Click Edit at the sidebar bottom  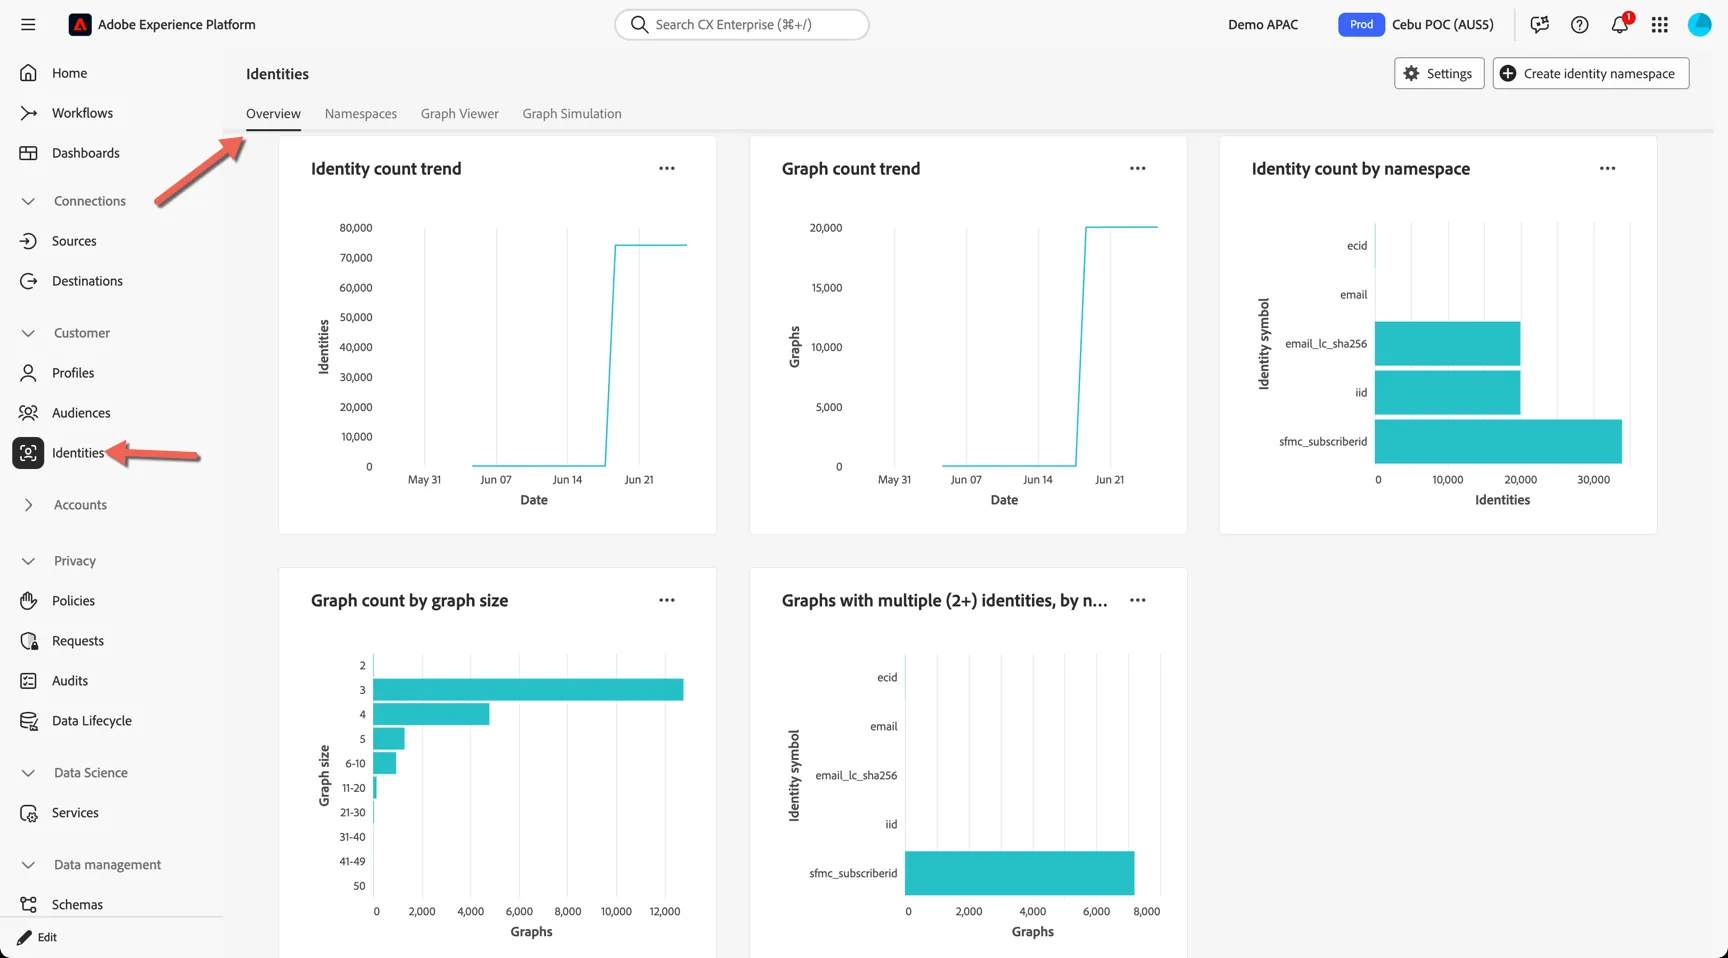pos(37,937)
